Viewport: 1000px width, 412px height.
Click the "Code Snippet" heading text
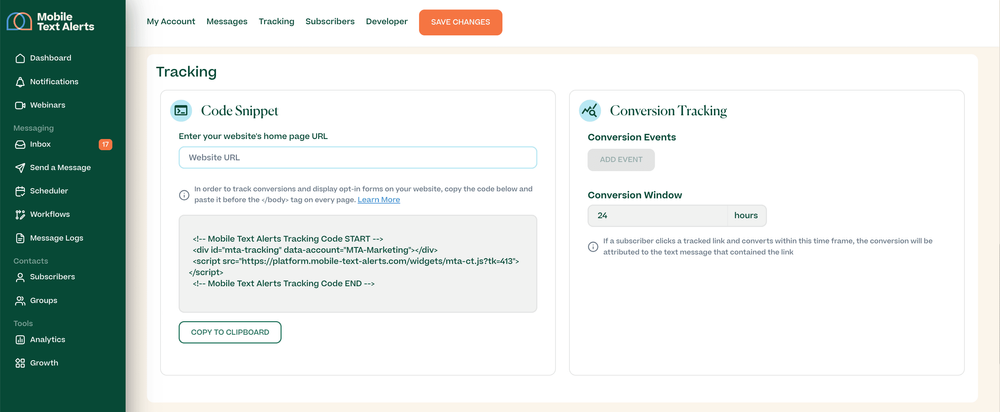240,111
